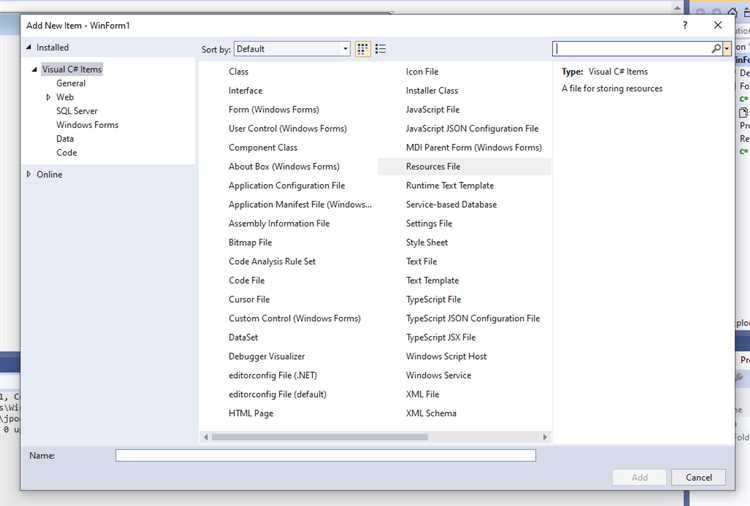Viewport: 750px width, 506px height.
Task: Select Visual C# Items tree node
Action: click(72, 69)
